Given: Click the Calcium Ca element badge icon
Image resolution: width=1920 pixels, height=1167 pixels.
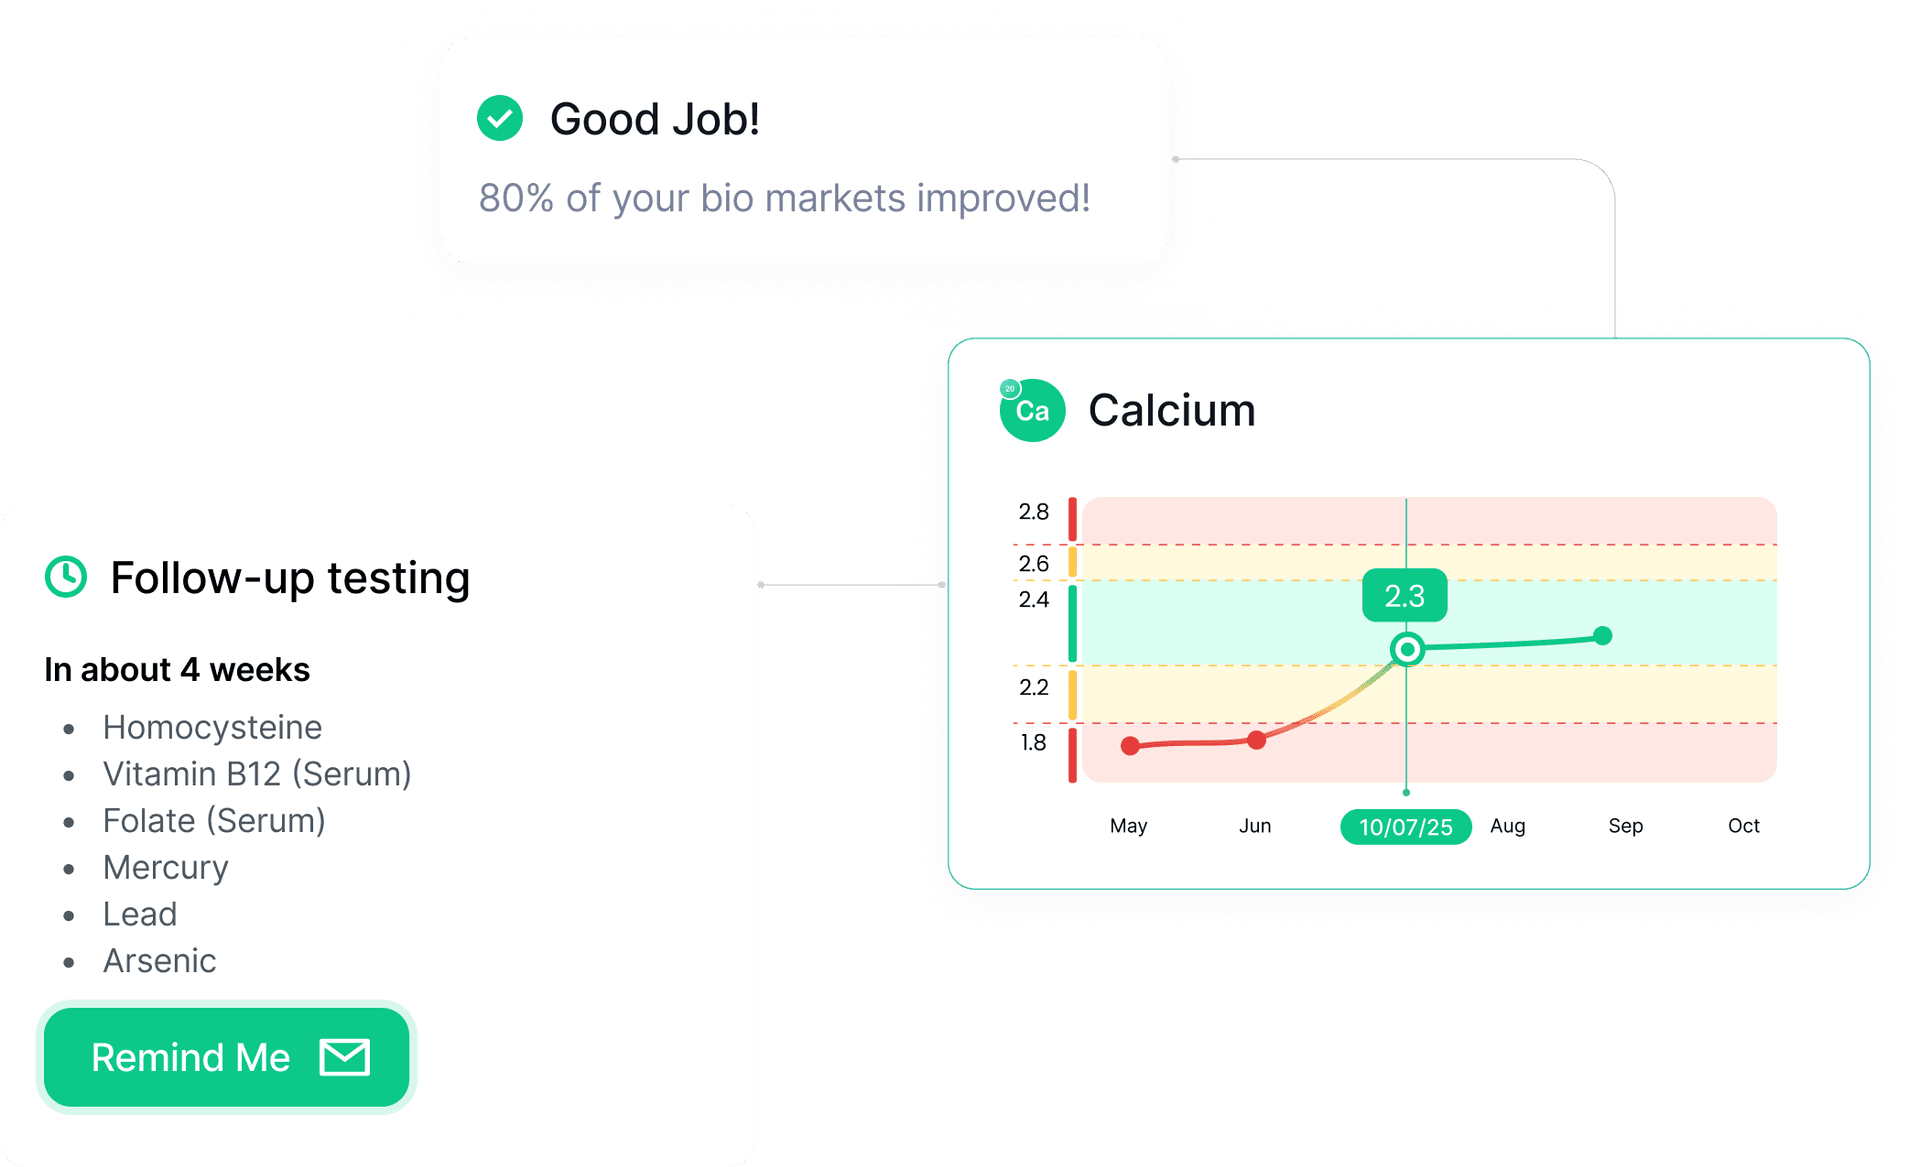Looking at the screenshot, I should 1032,410.
